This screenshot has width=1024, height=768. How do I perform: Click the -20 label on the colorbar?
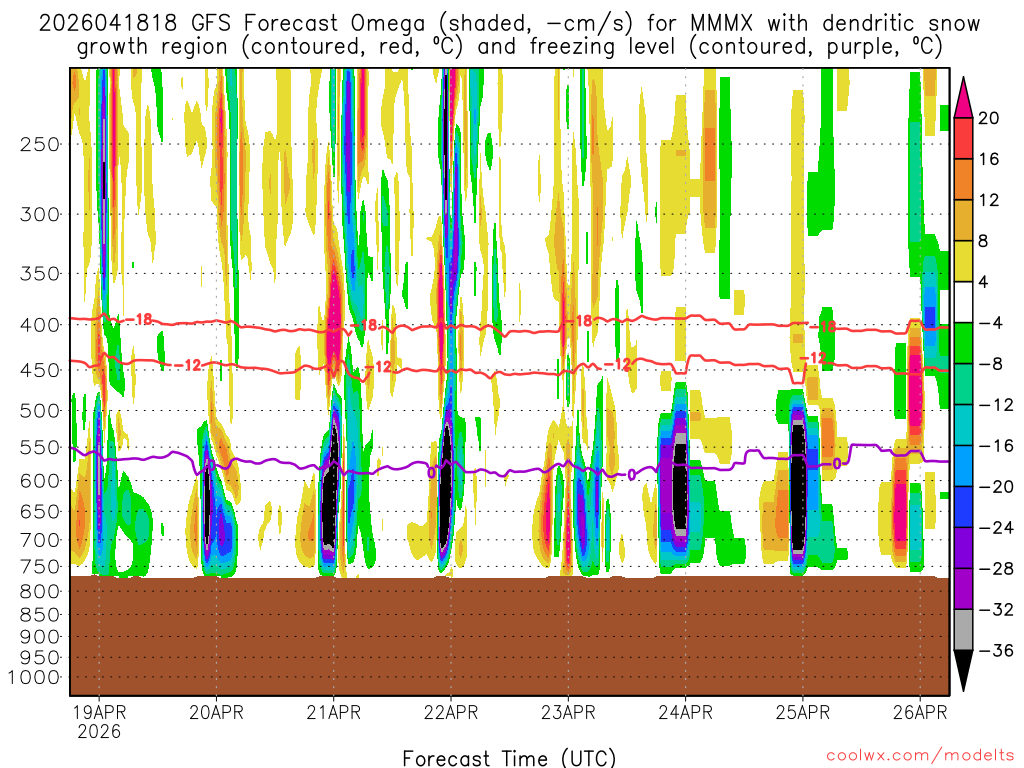(x=988, y=486)
